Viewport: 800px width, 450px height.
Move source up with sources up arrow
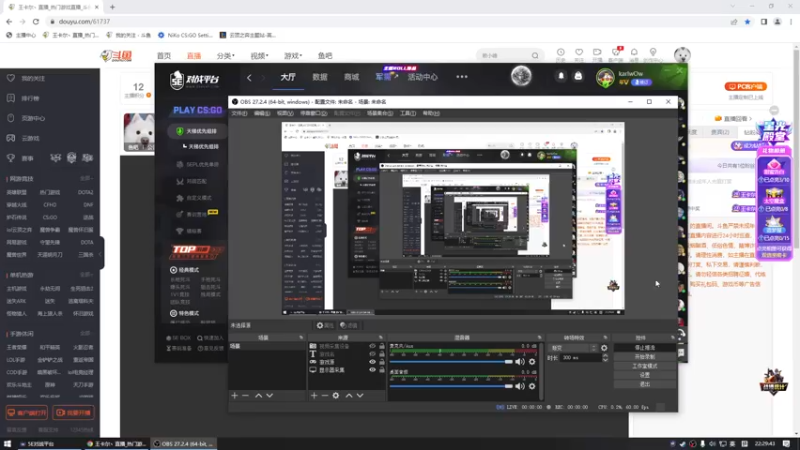(x=349, y=395)
